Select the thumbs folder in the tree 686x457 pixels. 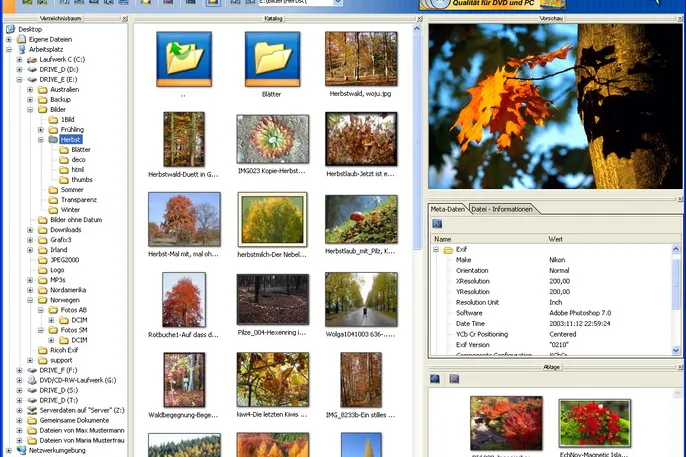click(x=82, y=180)
